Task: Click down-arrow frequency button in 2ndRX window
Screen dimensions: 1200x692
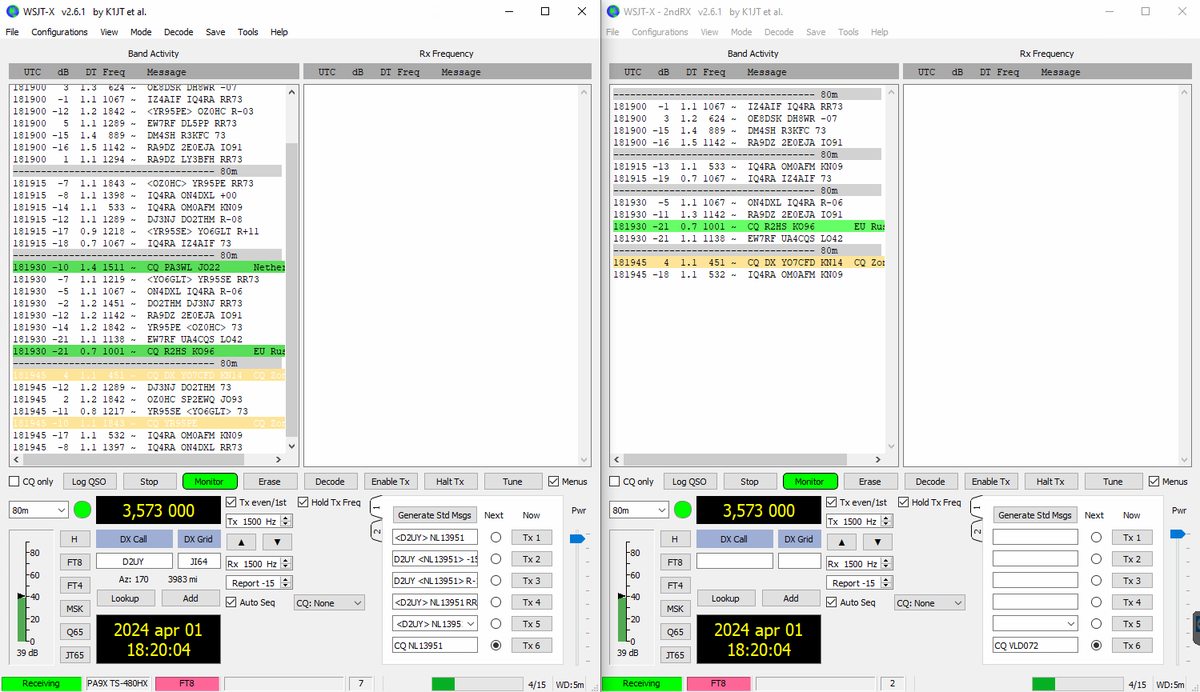Action: 877,541
